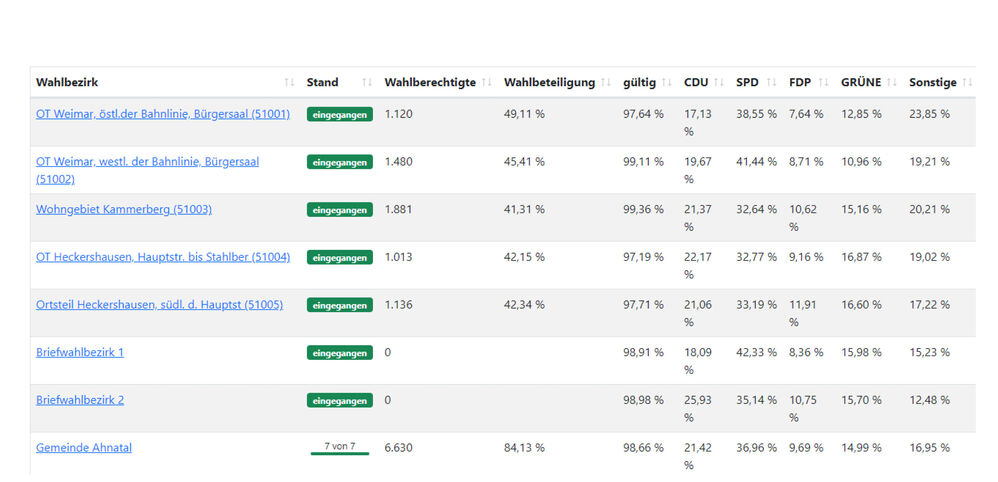998x482 pixels.
Task: Sort by SPD column arrows
Action: tap(771, 83)
